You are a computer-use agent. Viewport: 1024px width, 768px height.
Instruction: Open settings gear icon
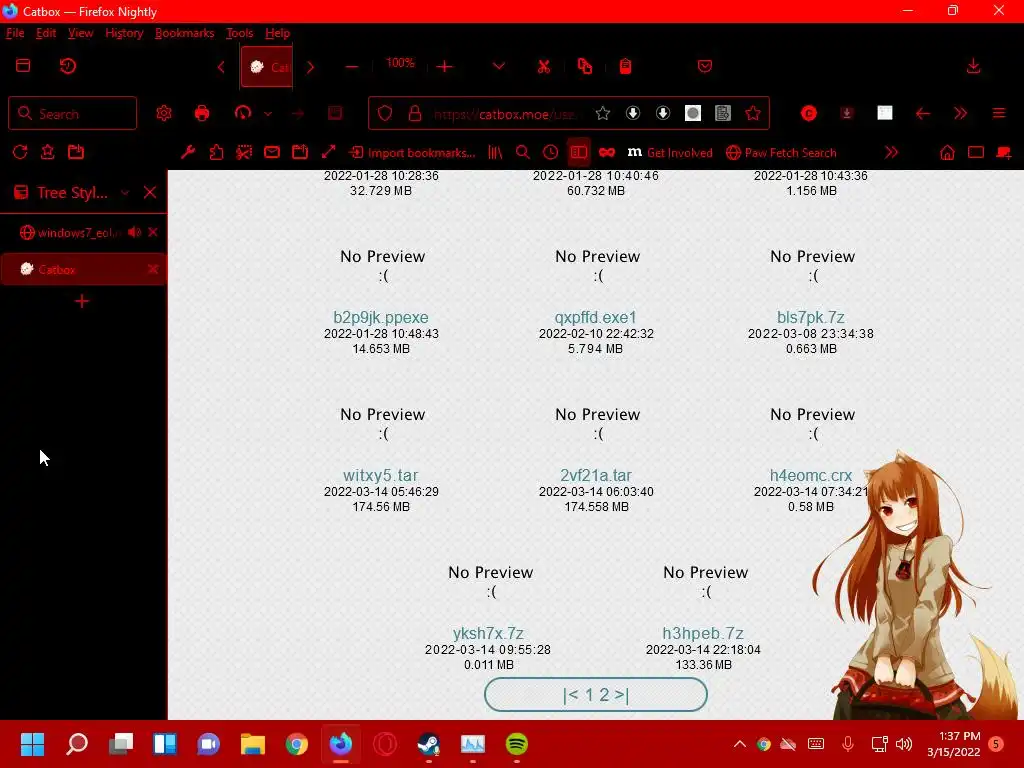(x=164, y=114)
